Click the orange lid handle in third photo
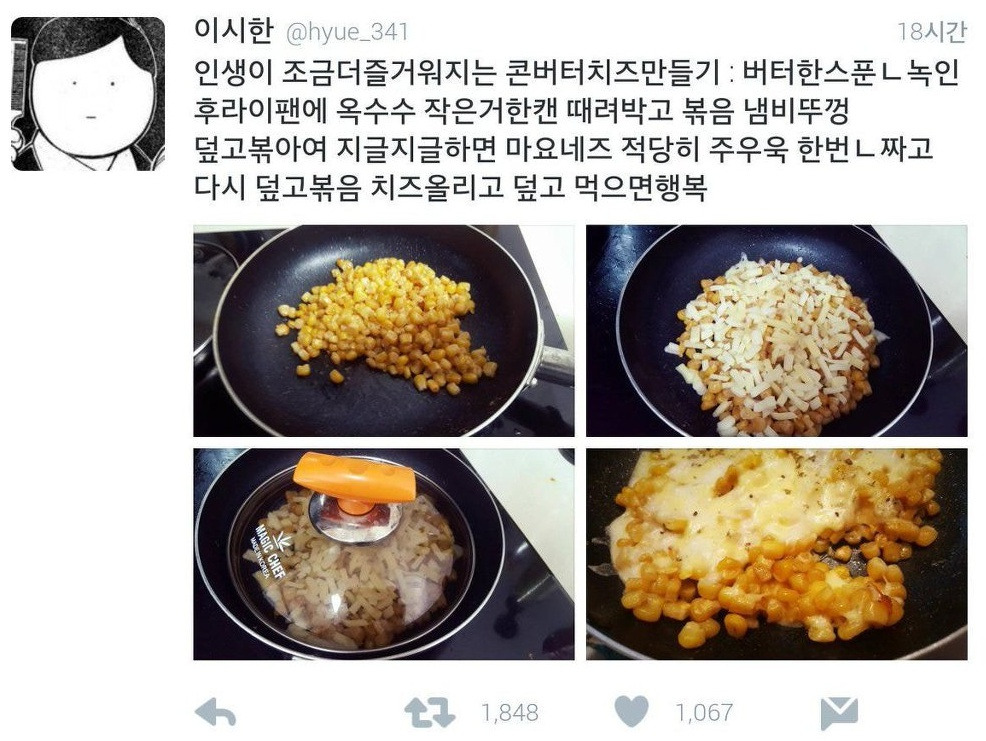 pyautogui.click(x=355, y=479)
